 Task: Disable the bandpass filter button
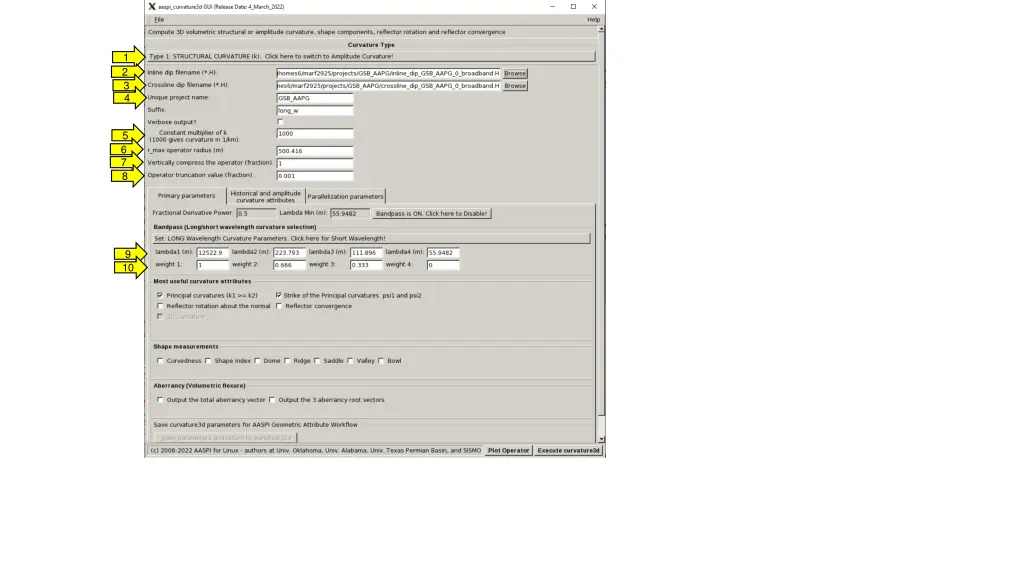click(431, 214)
